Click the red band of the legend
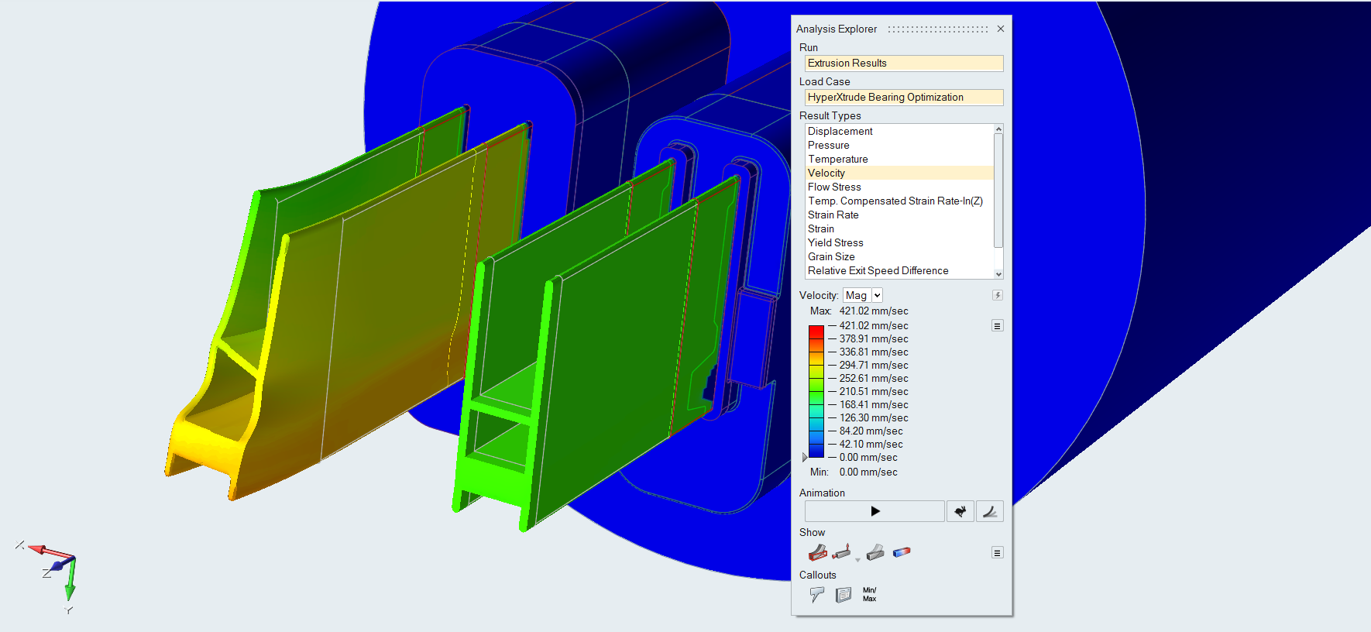1371x632 pixels. click(x=816, y=331)
